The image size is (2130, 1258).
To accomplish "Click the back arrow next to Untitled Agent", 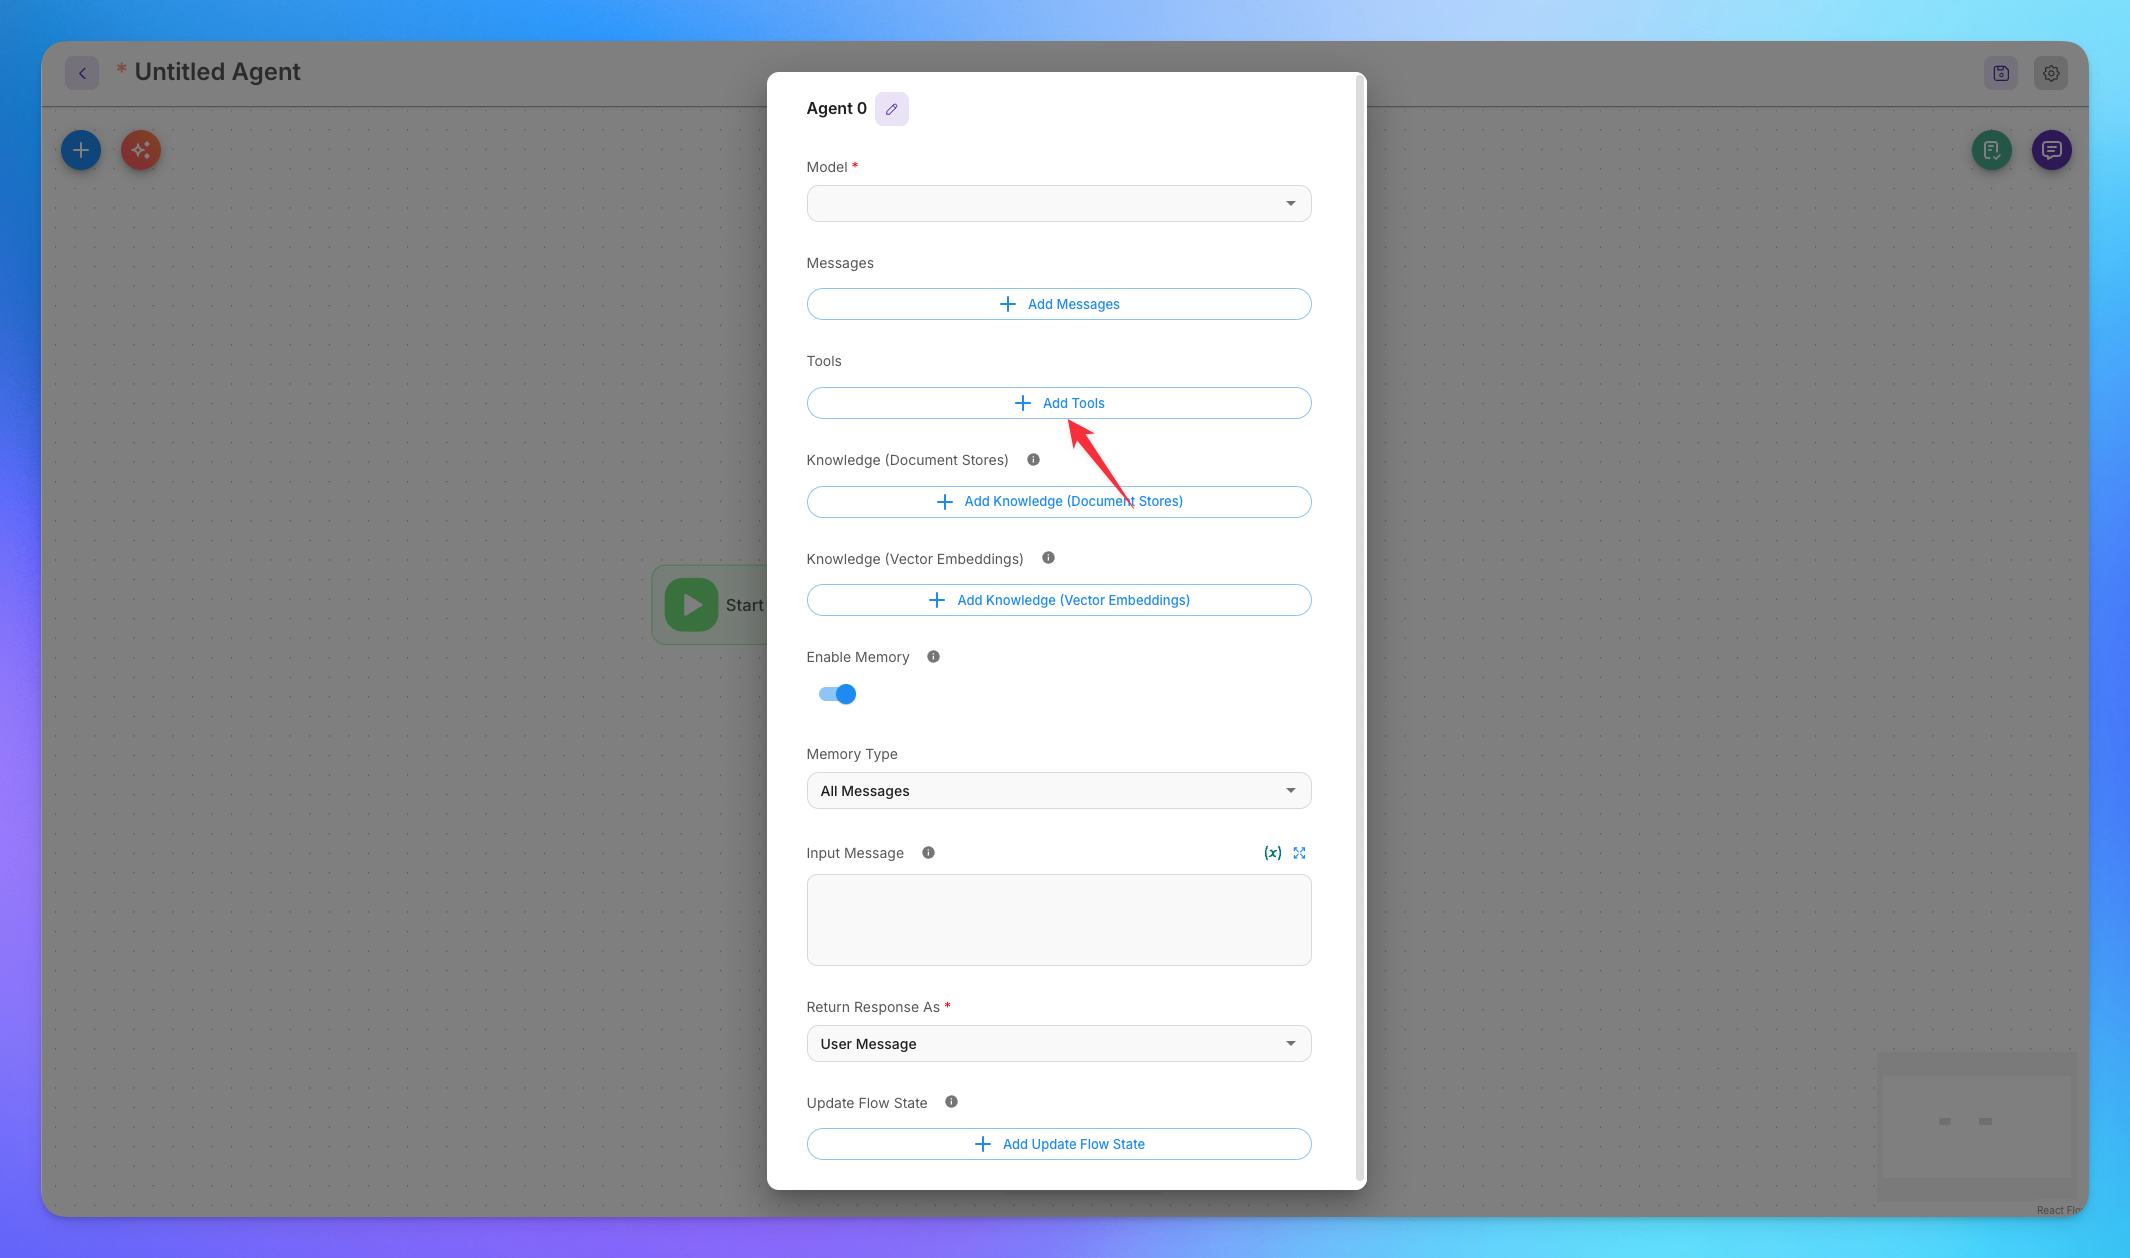I will click(82, 73).
